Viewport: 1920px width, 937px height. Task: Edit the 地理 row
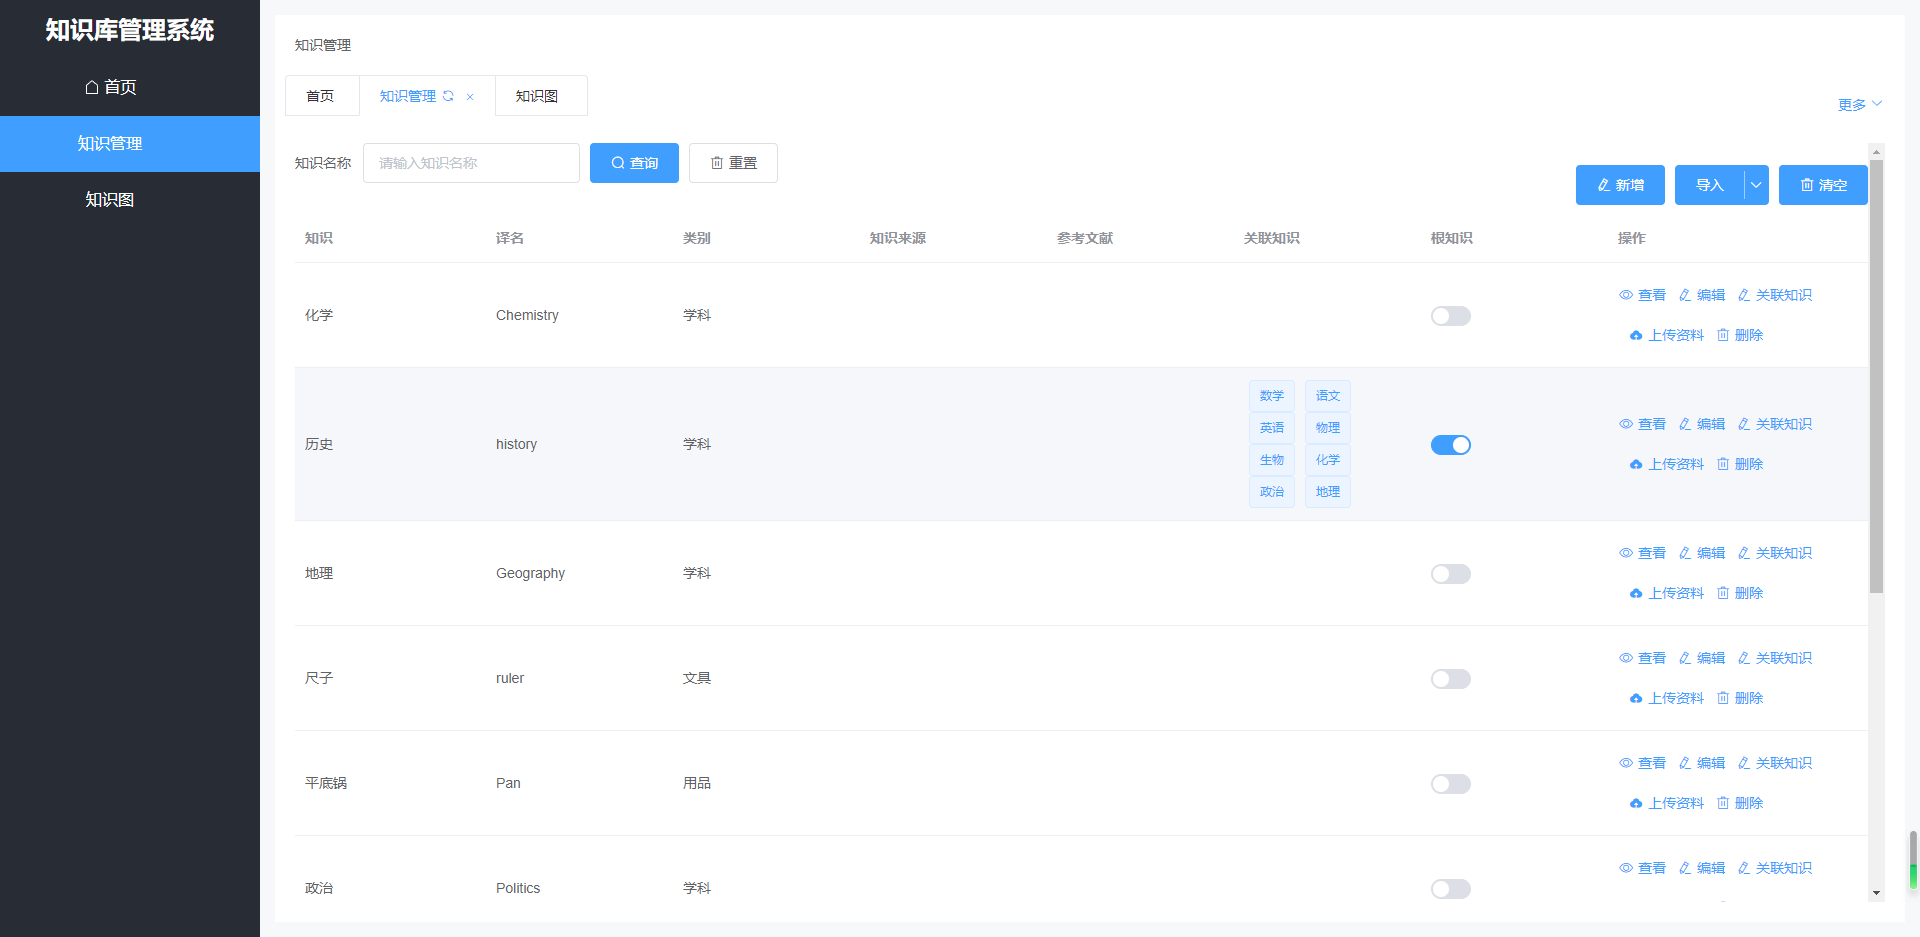tap(1702, 553)
